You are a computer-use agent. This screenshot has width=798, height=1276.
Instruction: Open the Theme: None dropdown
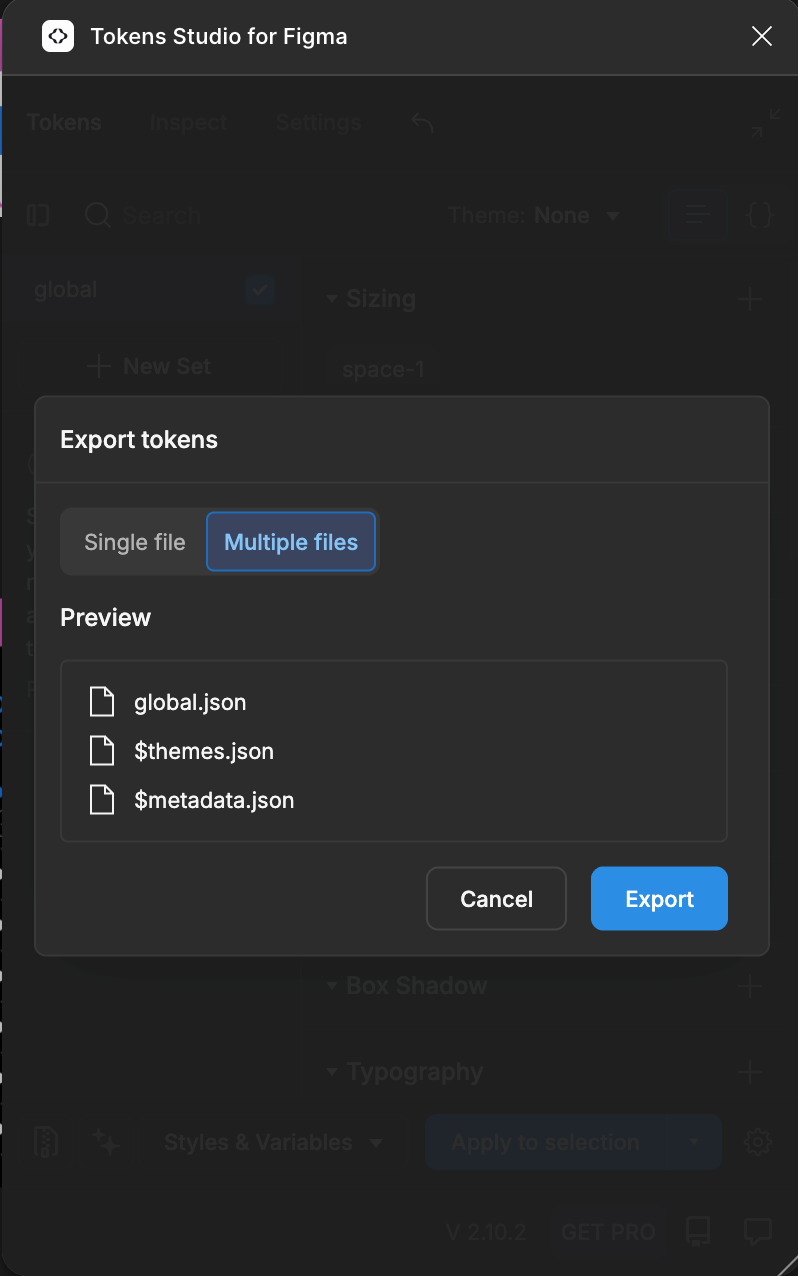[534, 215]
